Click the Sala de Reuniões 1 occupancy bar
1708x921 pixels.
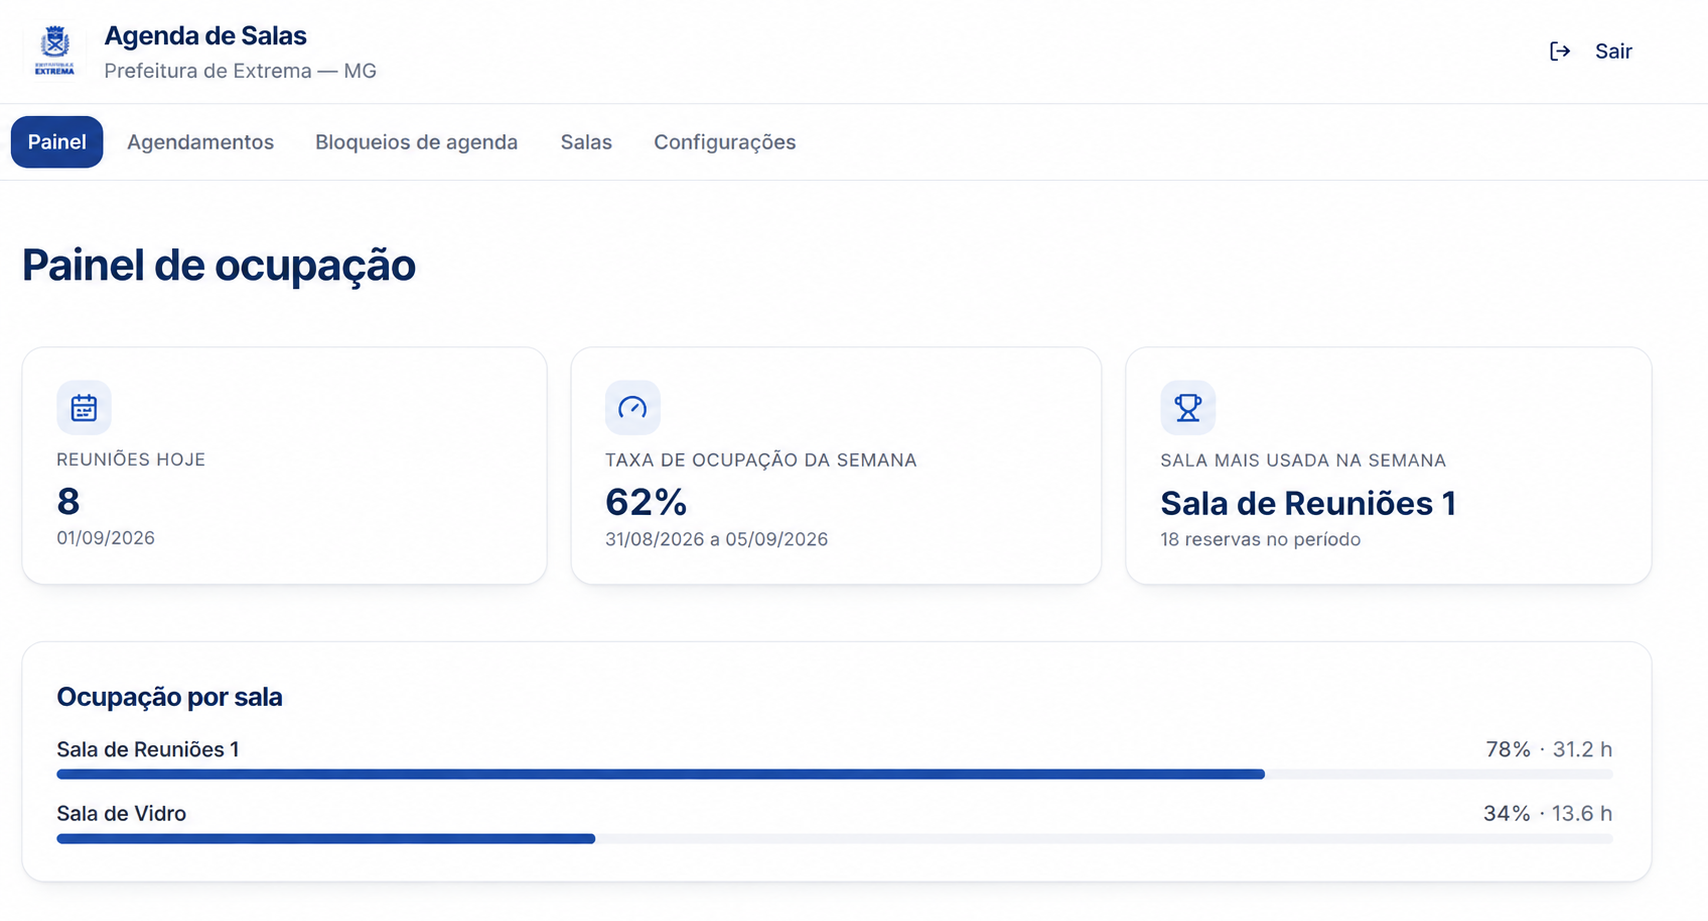(834, 774)
